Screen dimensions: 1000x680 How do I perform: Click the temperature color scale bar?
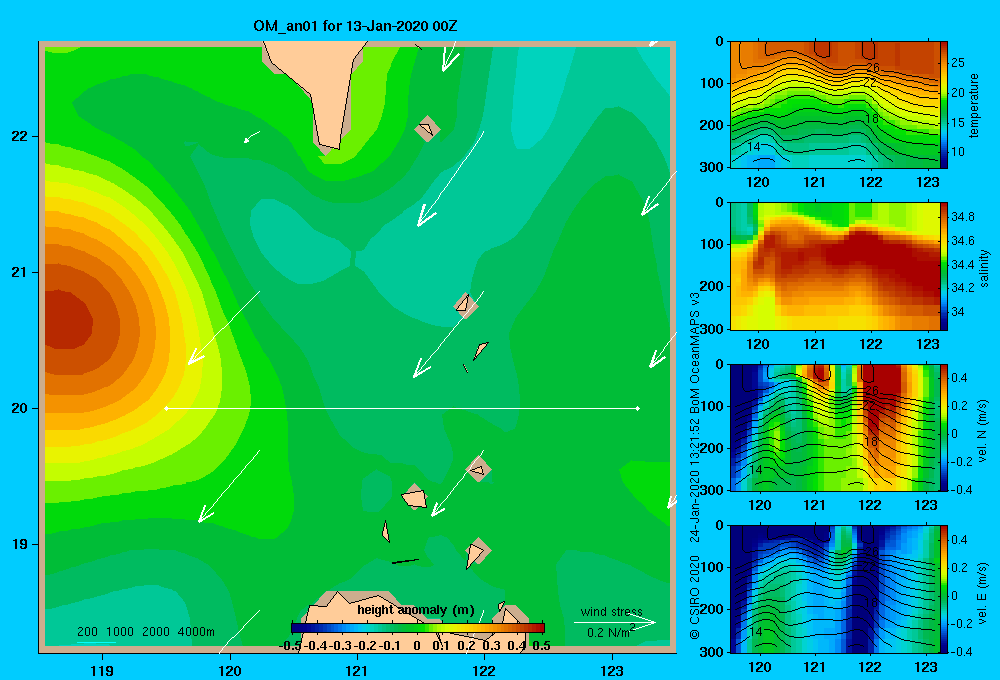click(x=944, y=105)
